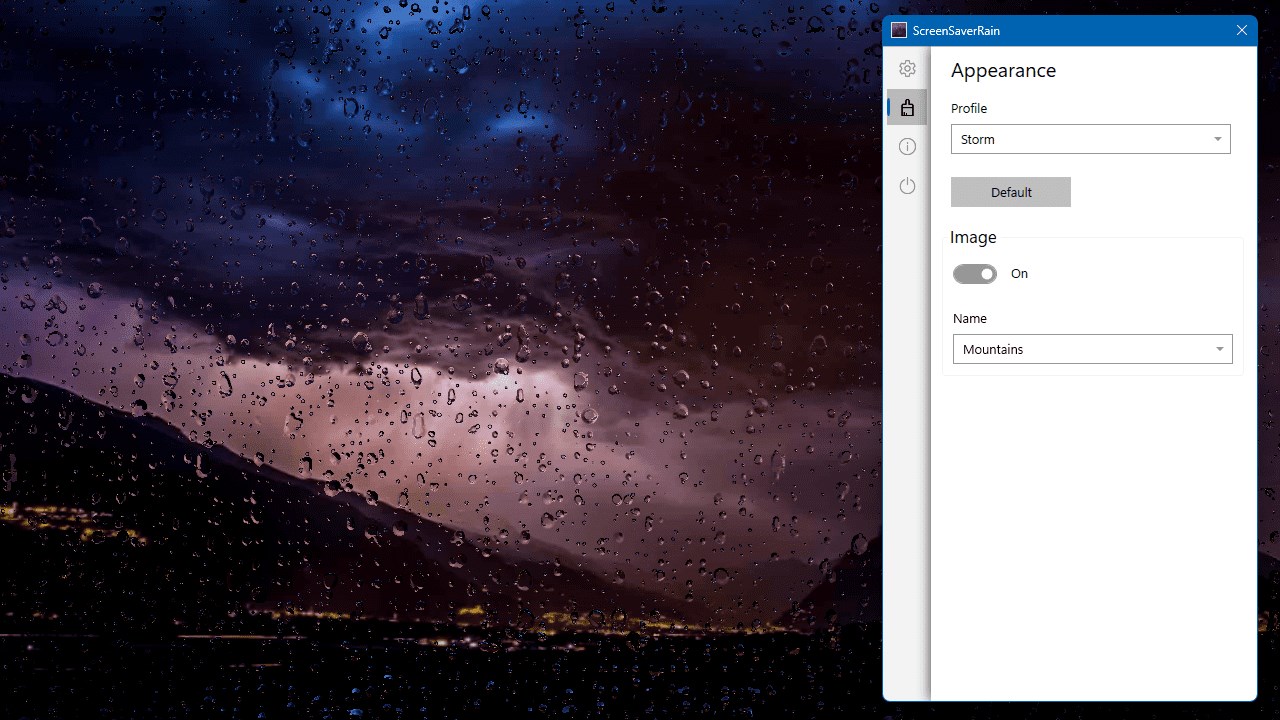Click the Default reset button under Profile
1280x720 pixels.
pyautogui.click(x=1010, y=191)
